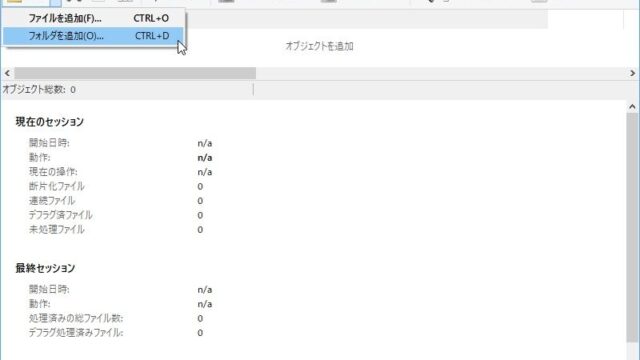640x360 pixels.
Task: Click the 現在のセッション heading
Action: click(50, 122)
